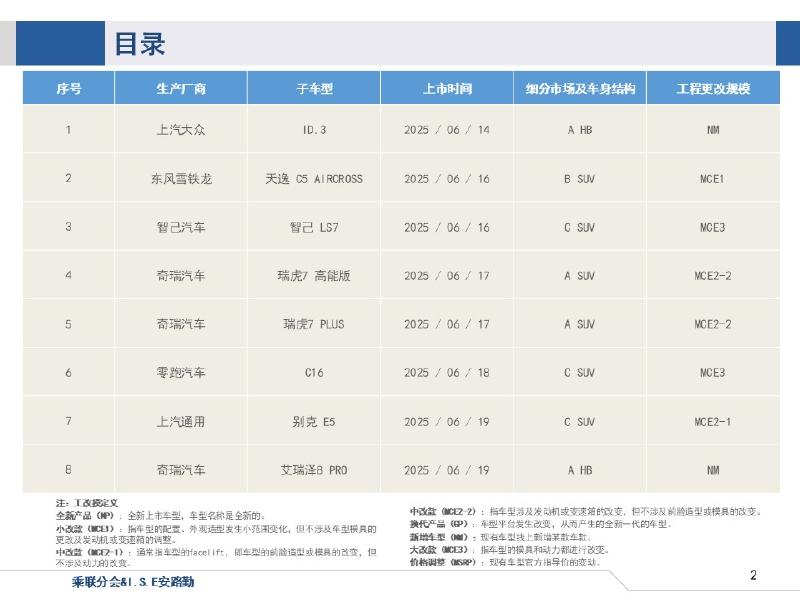The width and height of the screenshot is (800, 600).
Task: Click the 全新产品 (NP) definition line
Action: point(161,515)
